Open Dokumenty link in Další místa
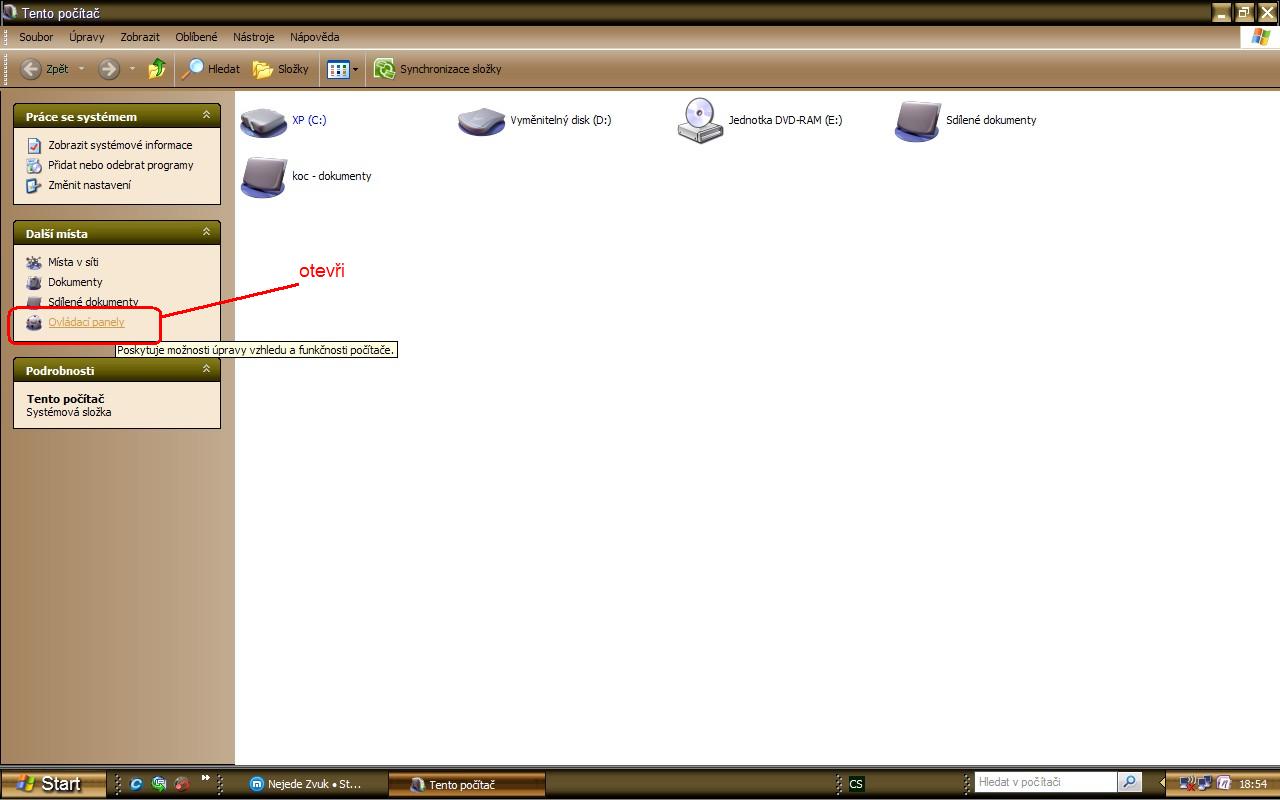This screenshot has width=1280, height=800. [x=75, y=282]
